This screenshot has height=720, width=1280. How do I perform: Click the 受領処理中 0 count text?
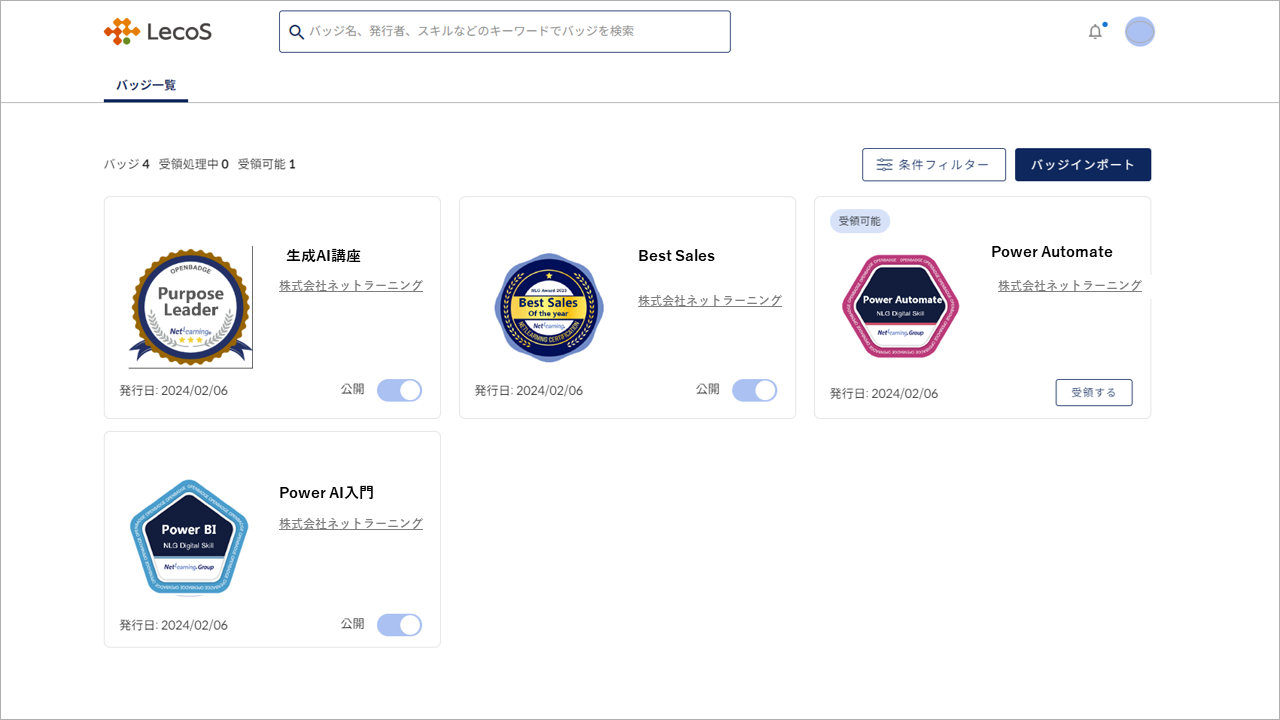tap(194, 164)
